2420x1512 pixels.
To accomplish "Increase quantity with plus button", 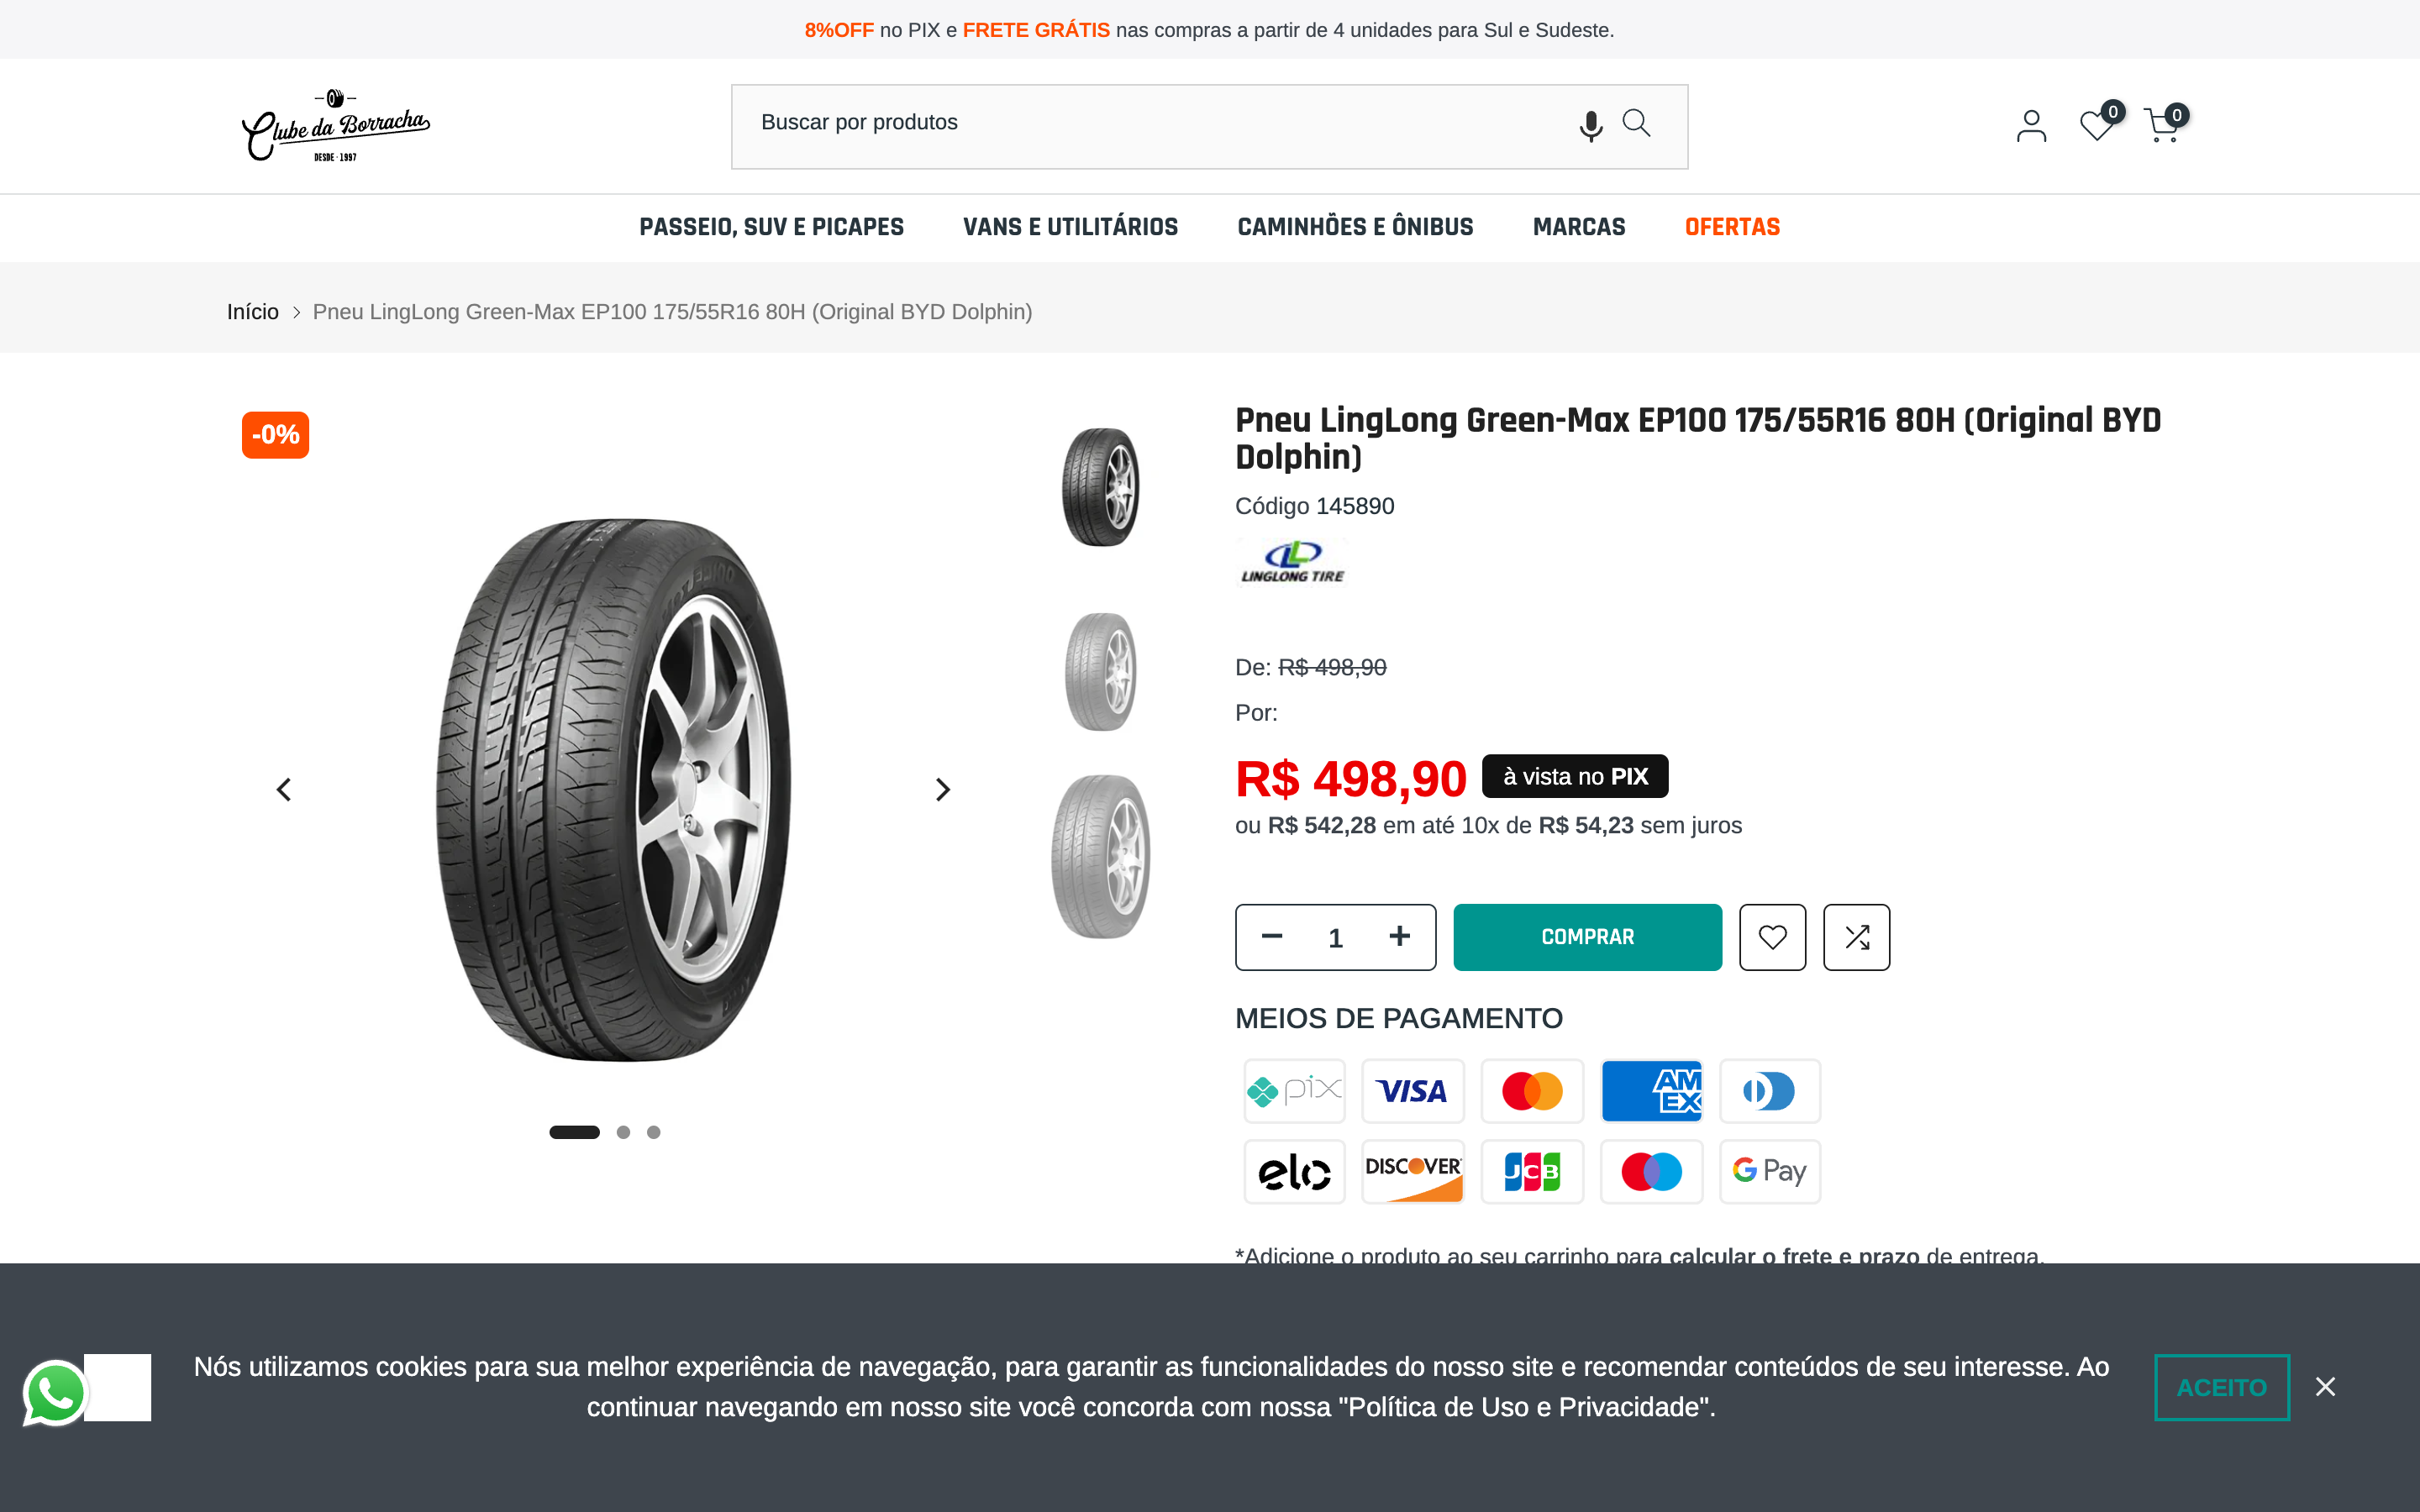I will [1399, 936].
